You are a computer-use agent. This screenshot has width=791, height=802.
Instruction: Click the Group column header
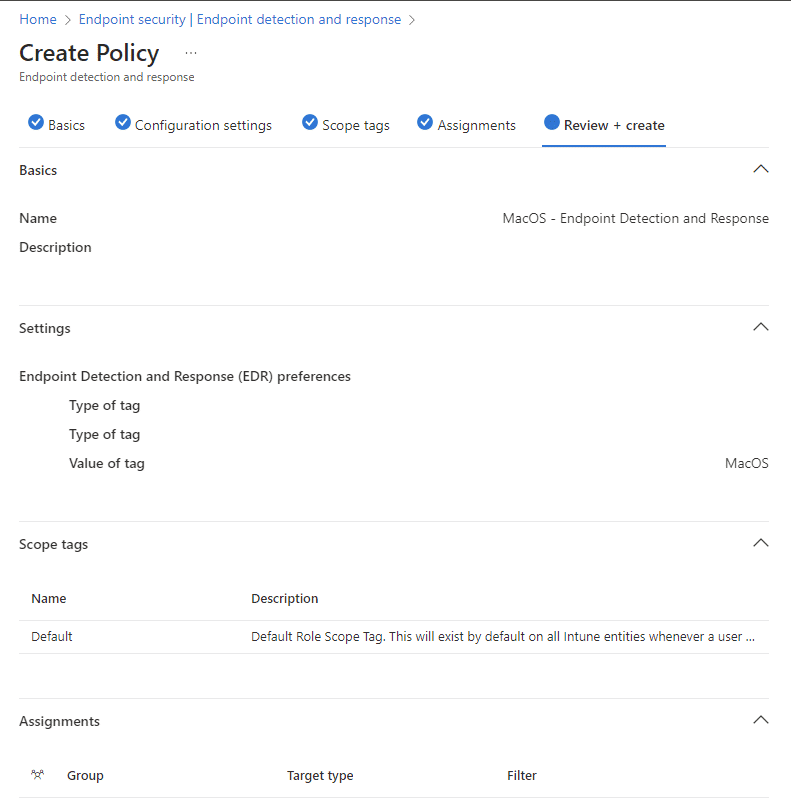pos(85,775)
